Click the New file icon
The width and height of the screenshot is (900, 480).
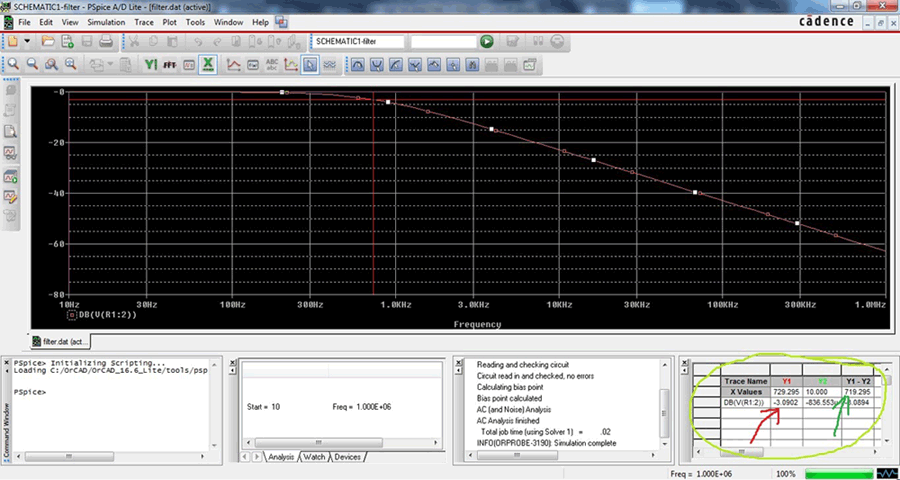(13, 41)
